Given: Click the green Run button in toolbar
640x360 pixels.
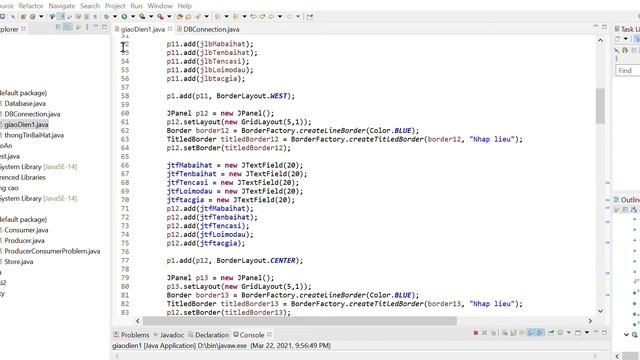Looking at the screenshot, I should 124,17.
